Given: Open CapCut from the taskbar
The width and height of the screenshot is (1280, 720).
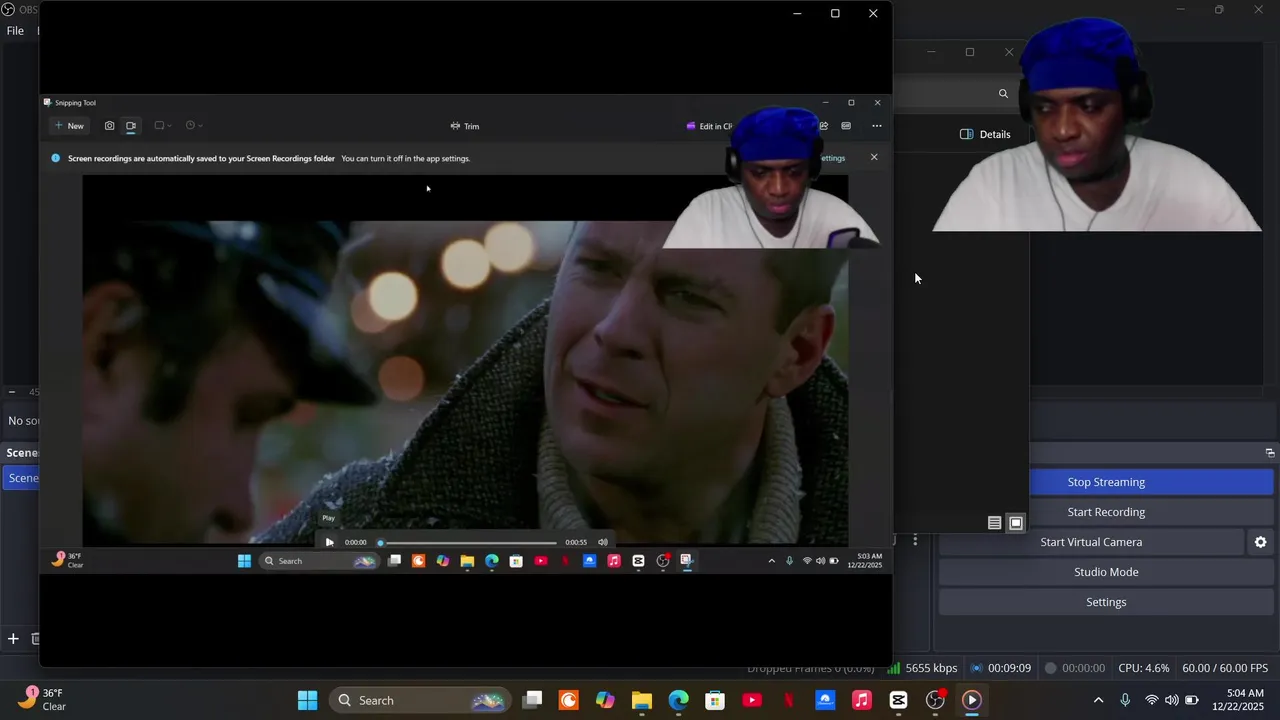Looking at the screenshot, I should click(x=898, y=700).
